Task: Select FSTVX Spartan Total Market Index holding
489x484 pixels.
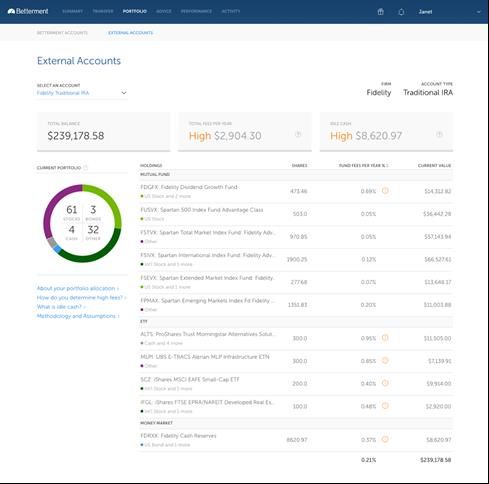Action: point(295,237)
